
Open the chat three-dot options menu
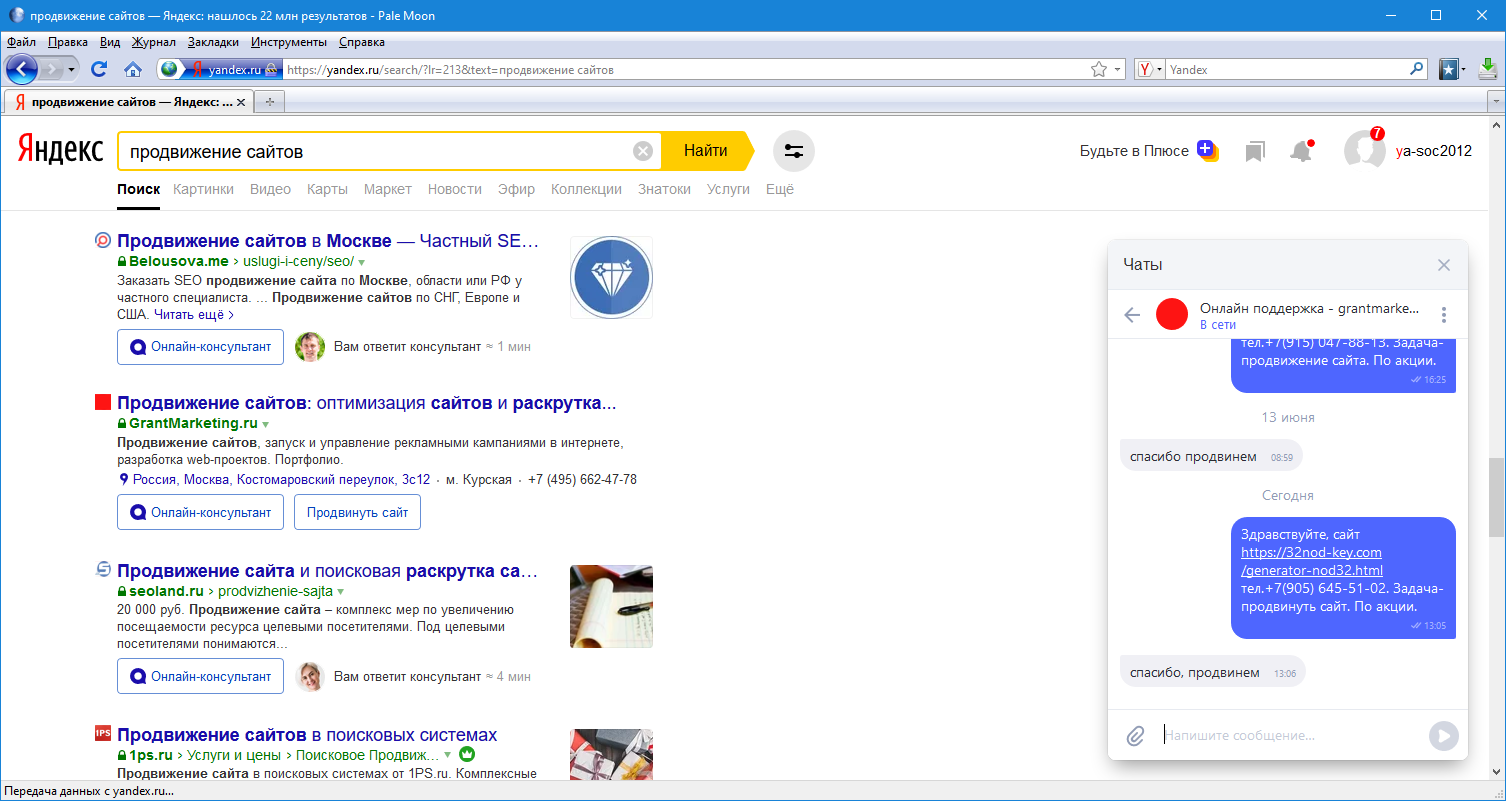click(1443, 315)
